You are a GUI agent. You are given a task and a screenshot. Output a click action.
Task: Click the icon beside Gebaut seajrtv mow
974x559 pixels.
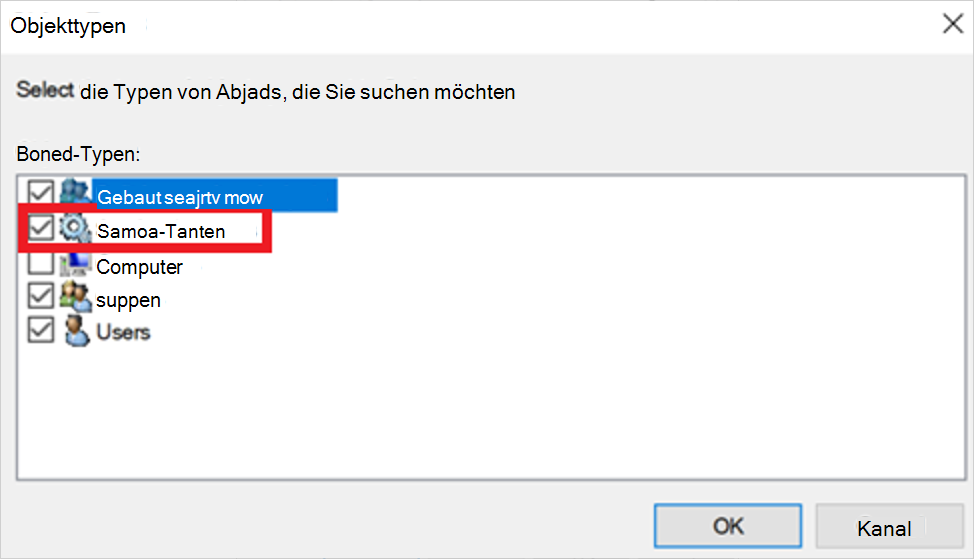tap(74, 193)
